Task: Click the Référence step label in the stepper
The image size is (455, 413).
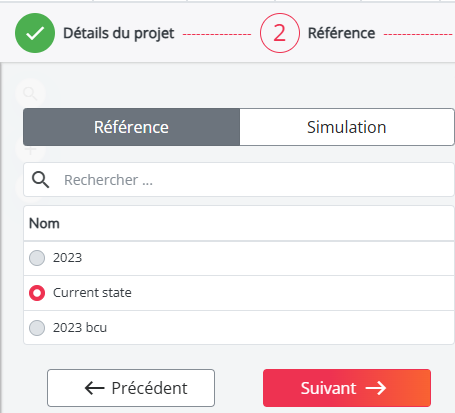Action: click(x=342, y=33)
